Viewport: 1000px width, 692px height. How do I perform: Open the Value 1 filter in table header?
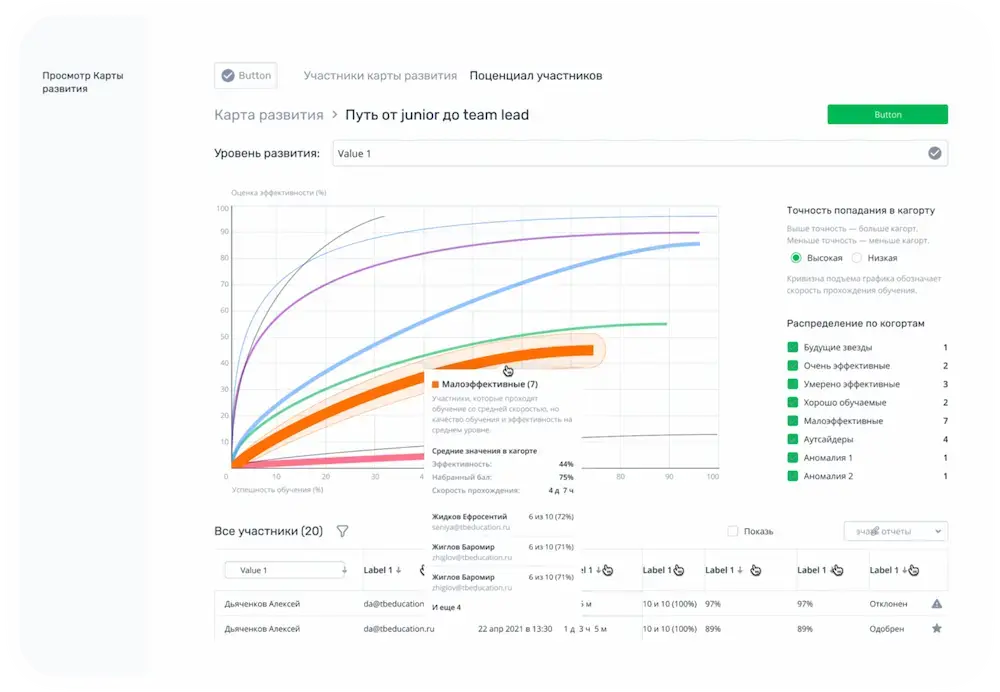(285, 570)
